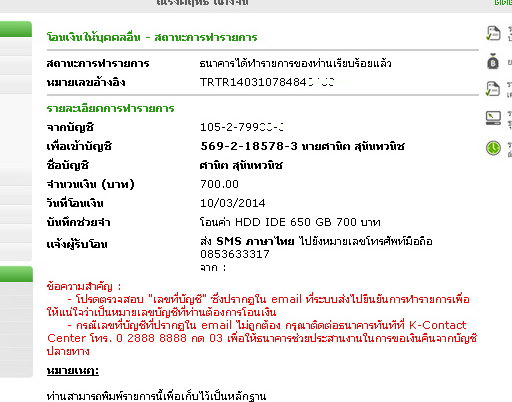This screenshot has width=512, height=402.
Task: Click the baht money bag icon
Action: tap(493, 62)
